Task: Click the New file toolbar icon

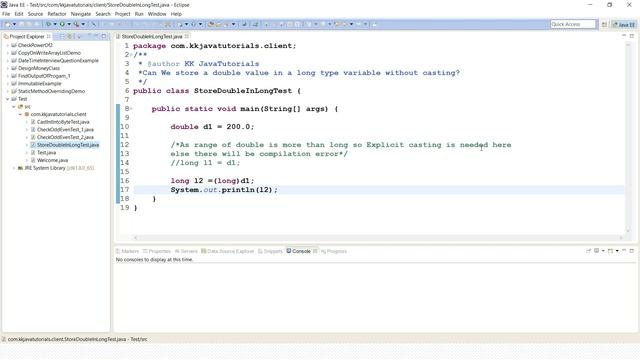Action: (x=7, y=24)
